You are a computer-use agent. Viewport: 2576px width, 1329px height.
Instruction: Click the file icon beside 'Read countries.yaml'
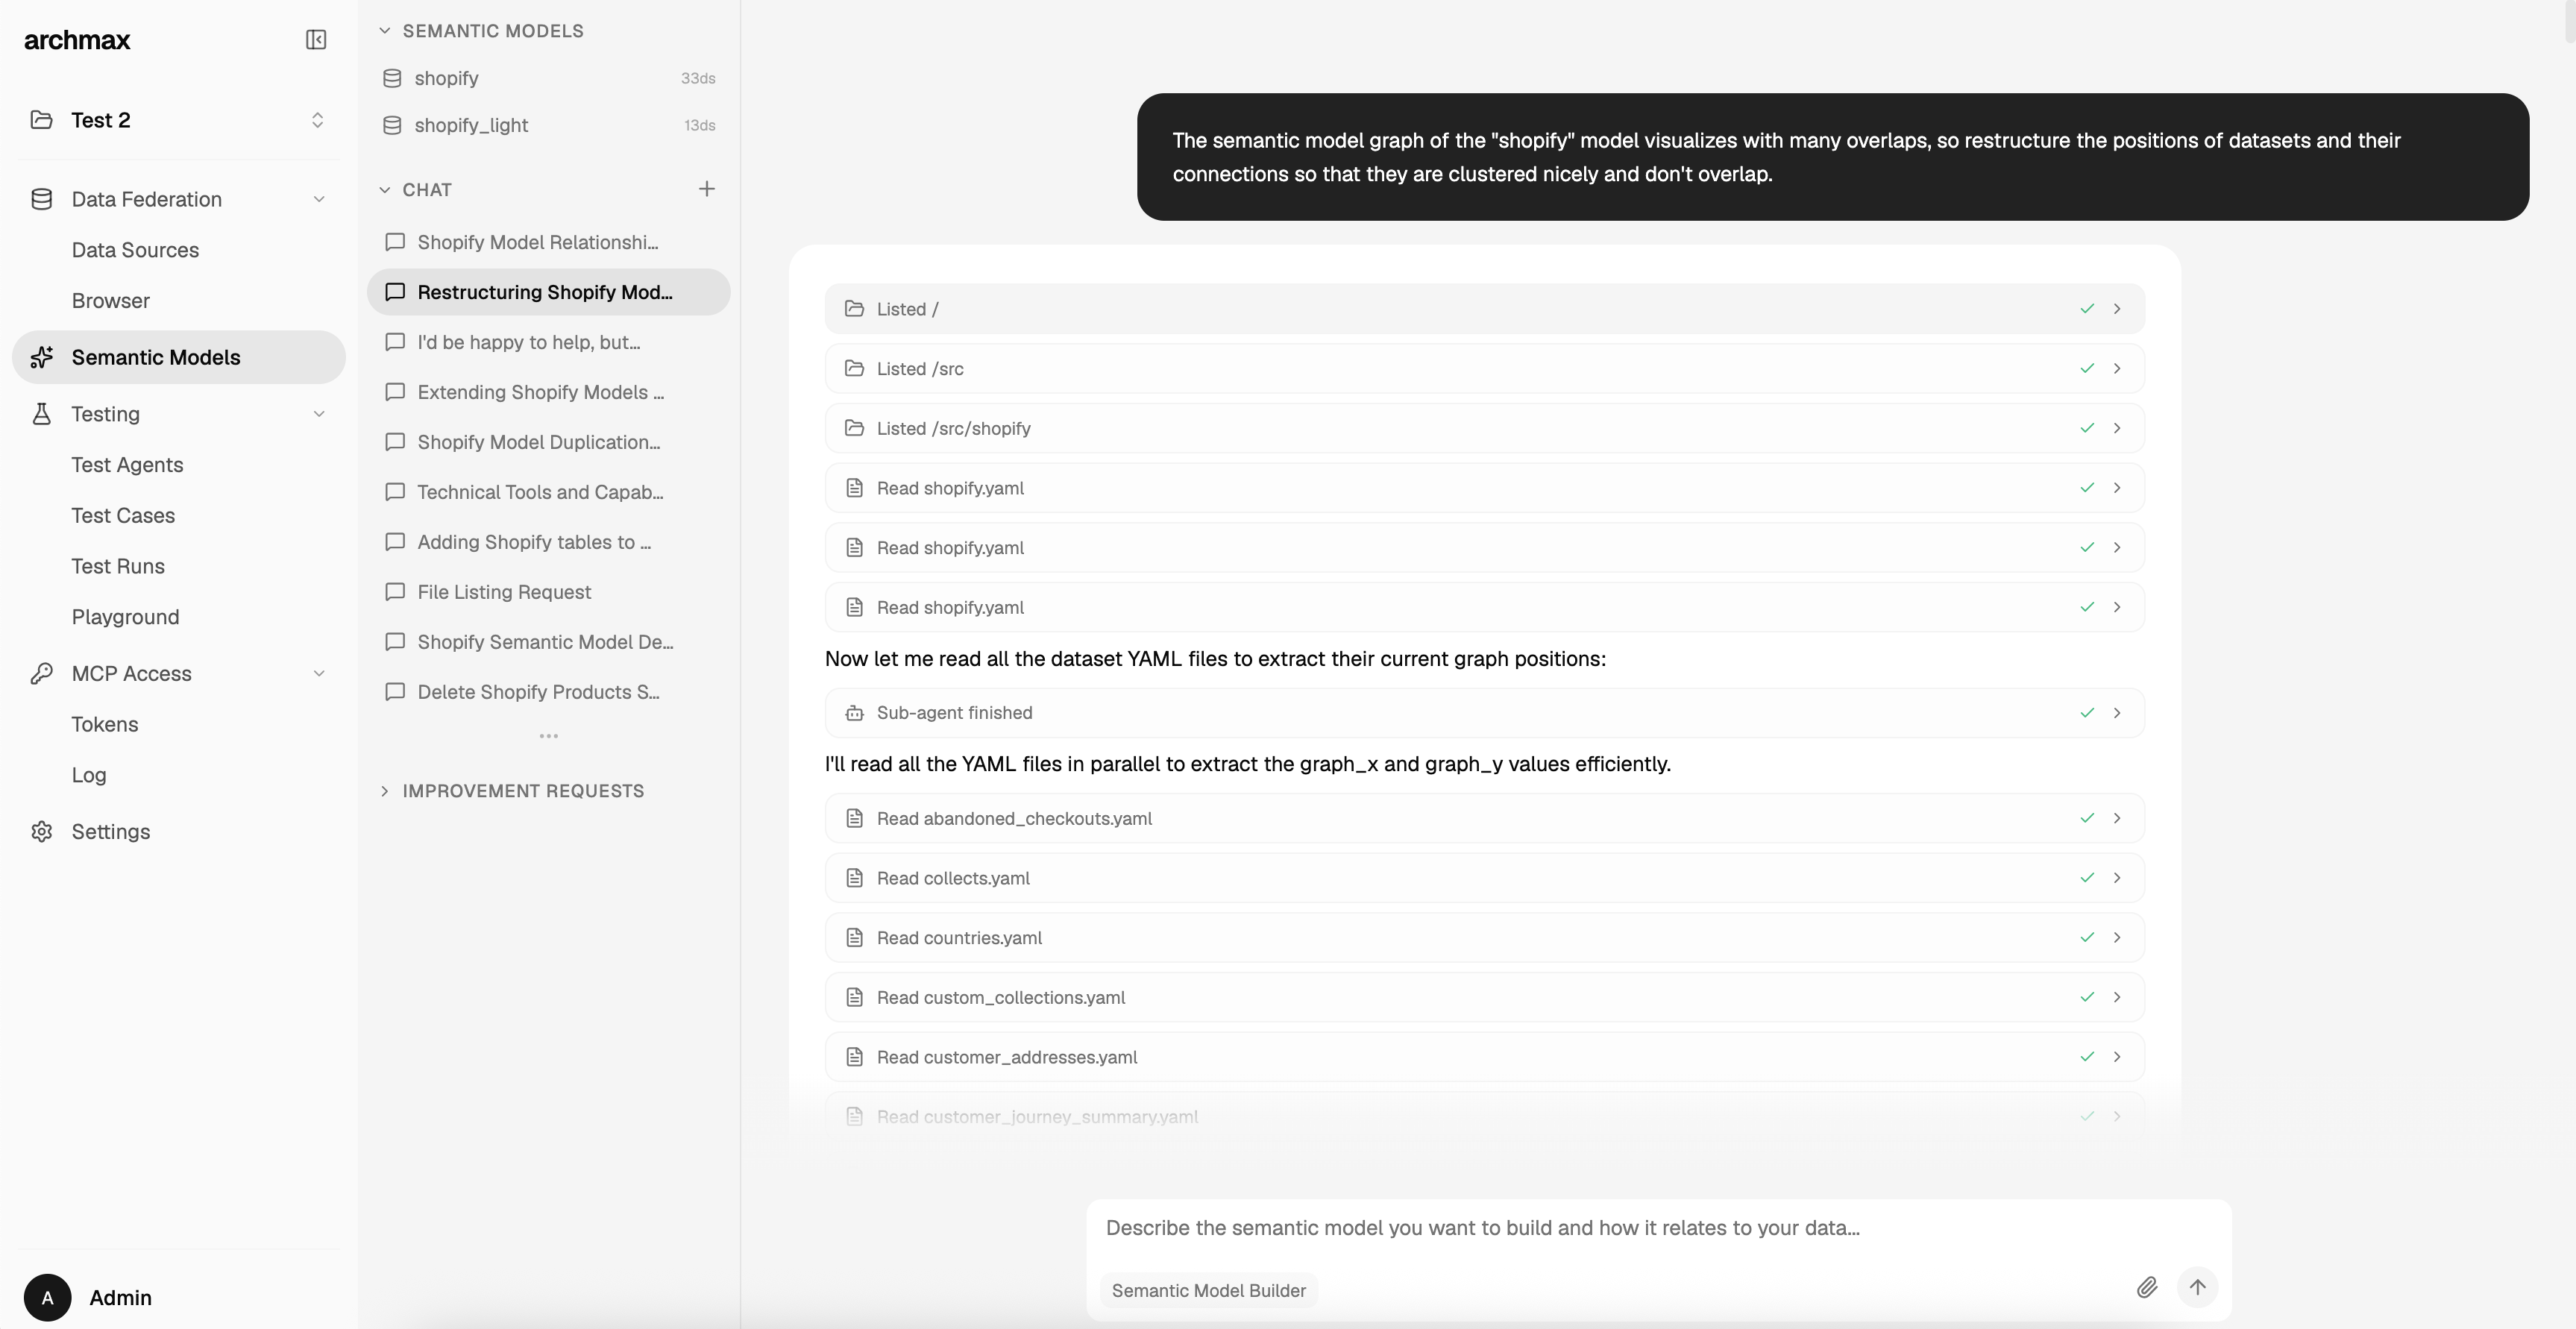(855, 937)
